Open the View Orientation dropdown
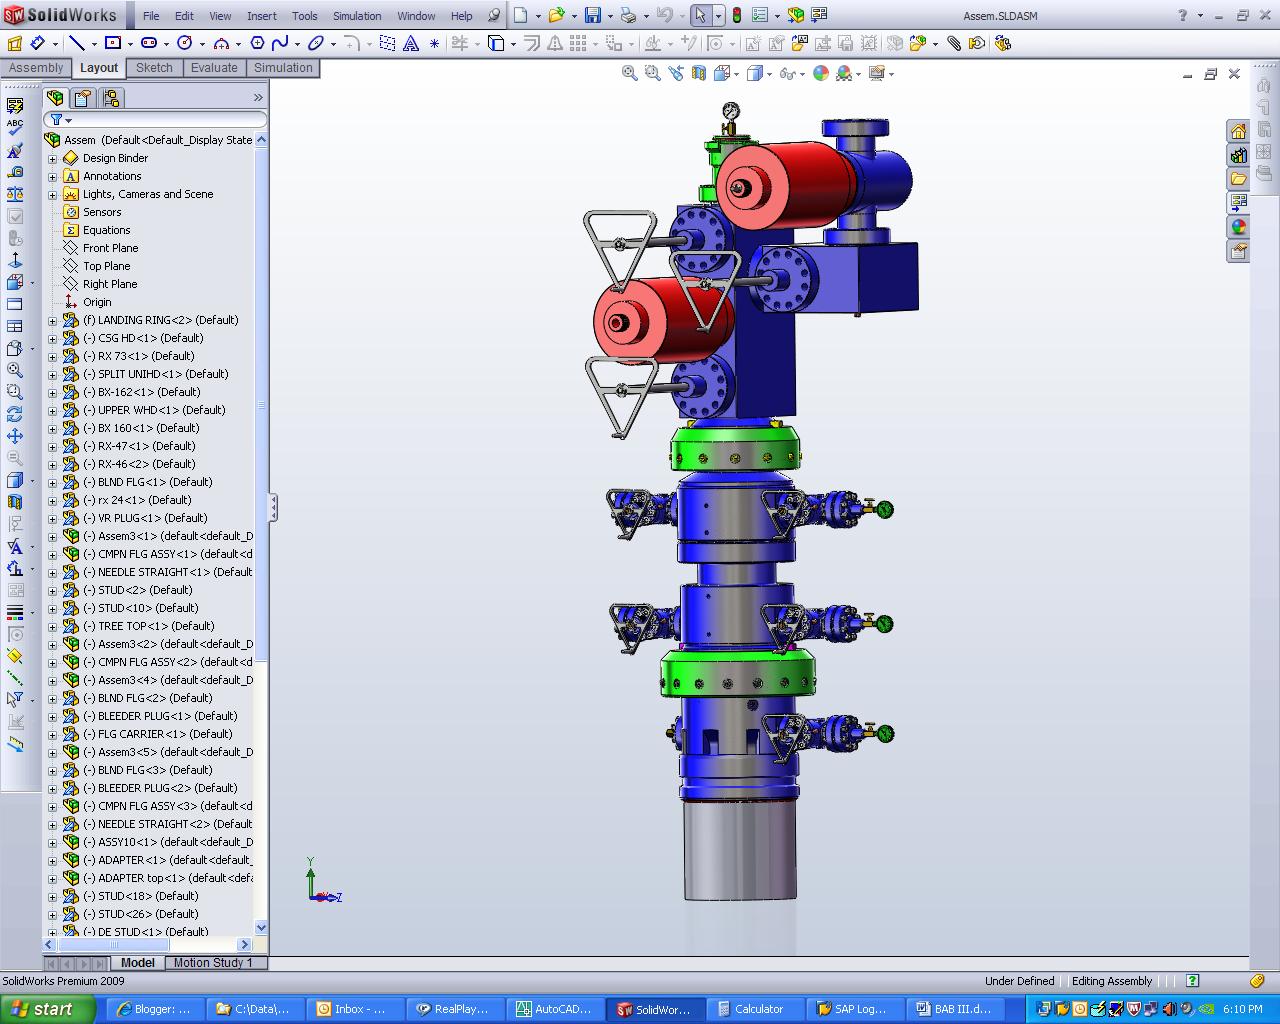Viewport: 1280px width, 1024px height. pyautogui.click(x=736, y=74)
